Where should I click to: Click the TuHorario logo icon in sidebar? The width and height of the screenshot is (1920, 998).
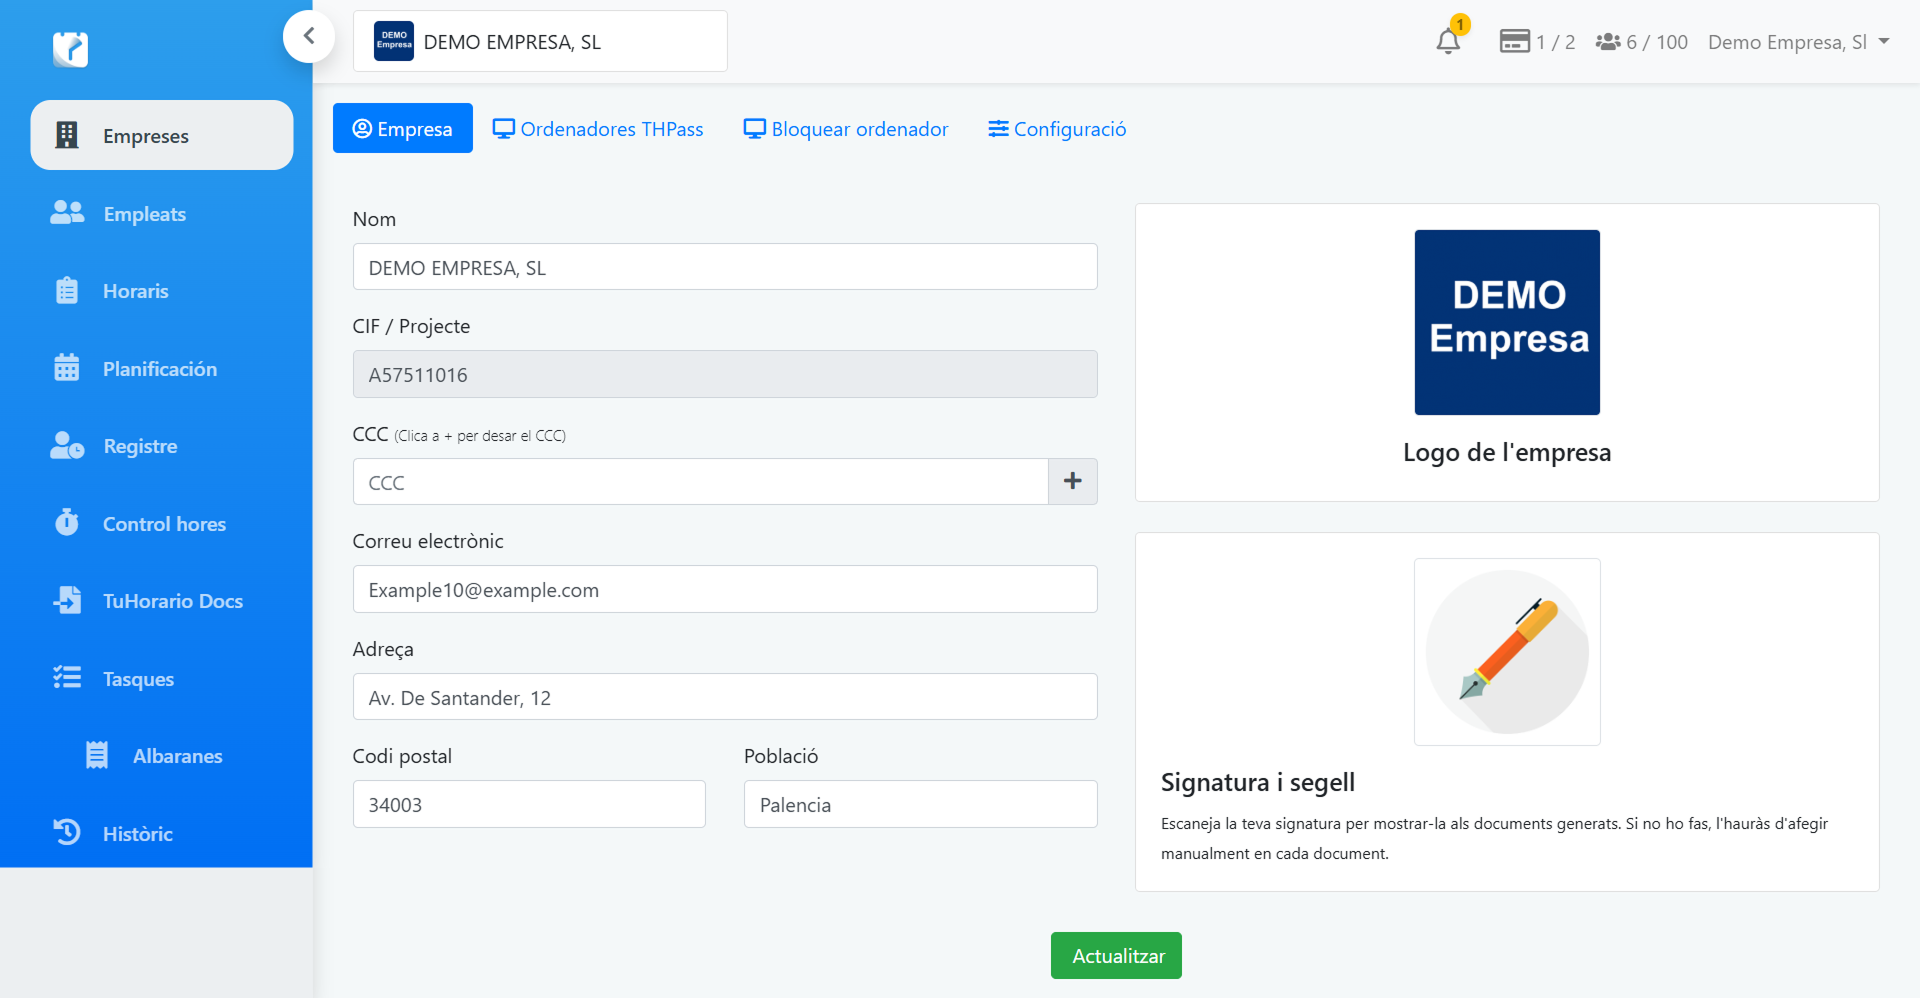pyautogui.click(x=70, y=49)
